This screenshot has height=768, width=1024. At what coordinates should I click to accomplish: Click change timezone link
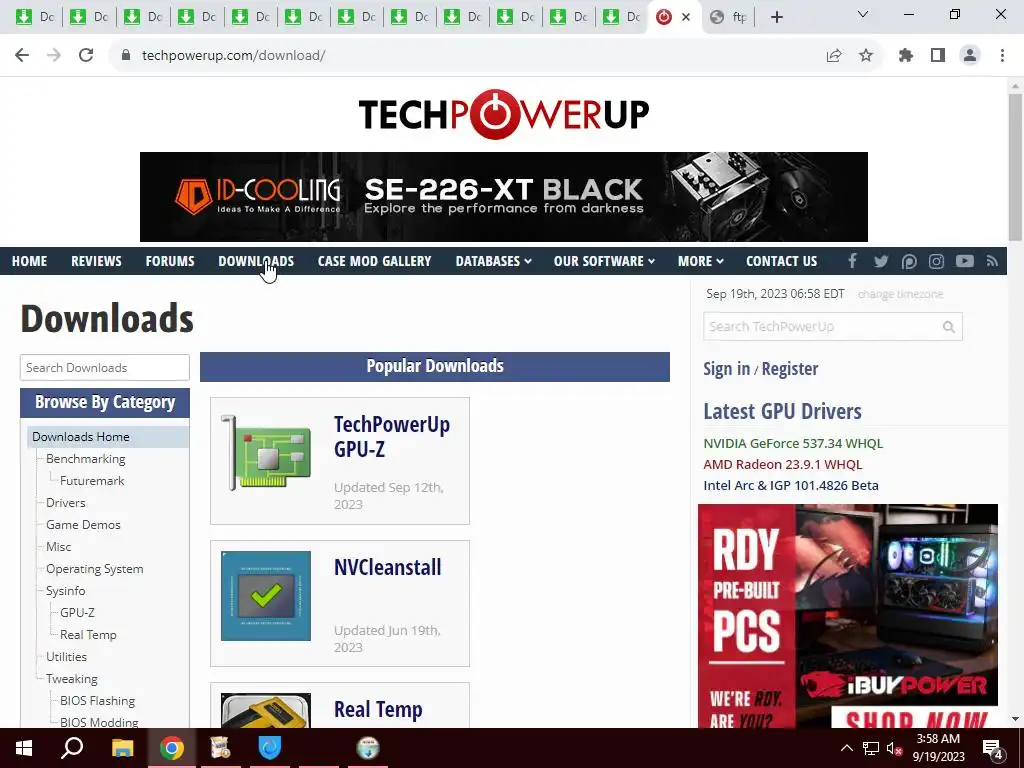click(900, 295)
